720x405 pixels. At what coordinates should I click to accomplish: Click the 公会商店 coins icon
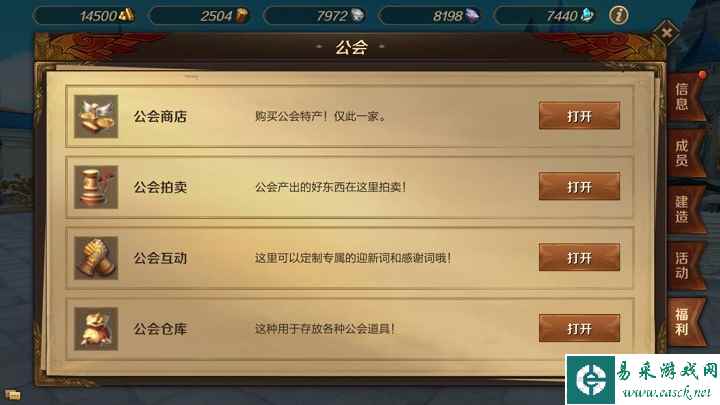96,116
